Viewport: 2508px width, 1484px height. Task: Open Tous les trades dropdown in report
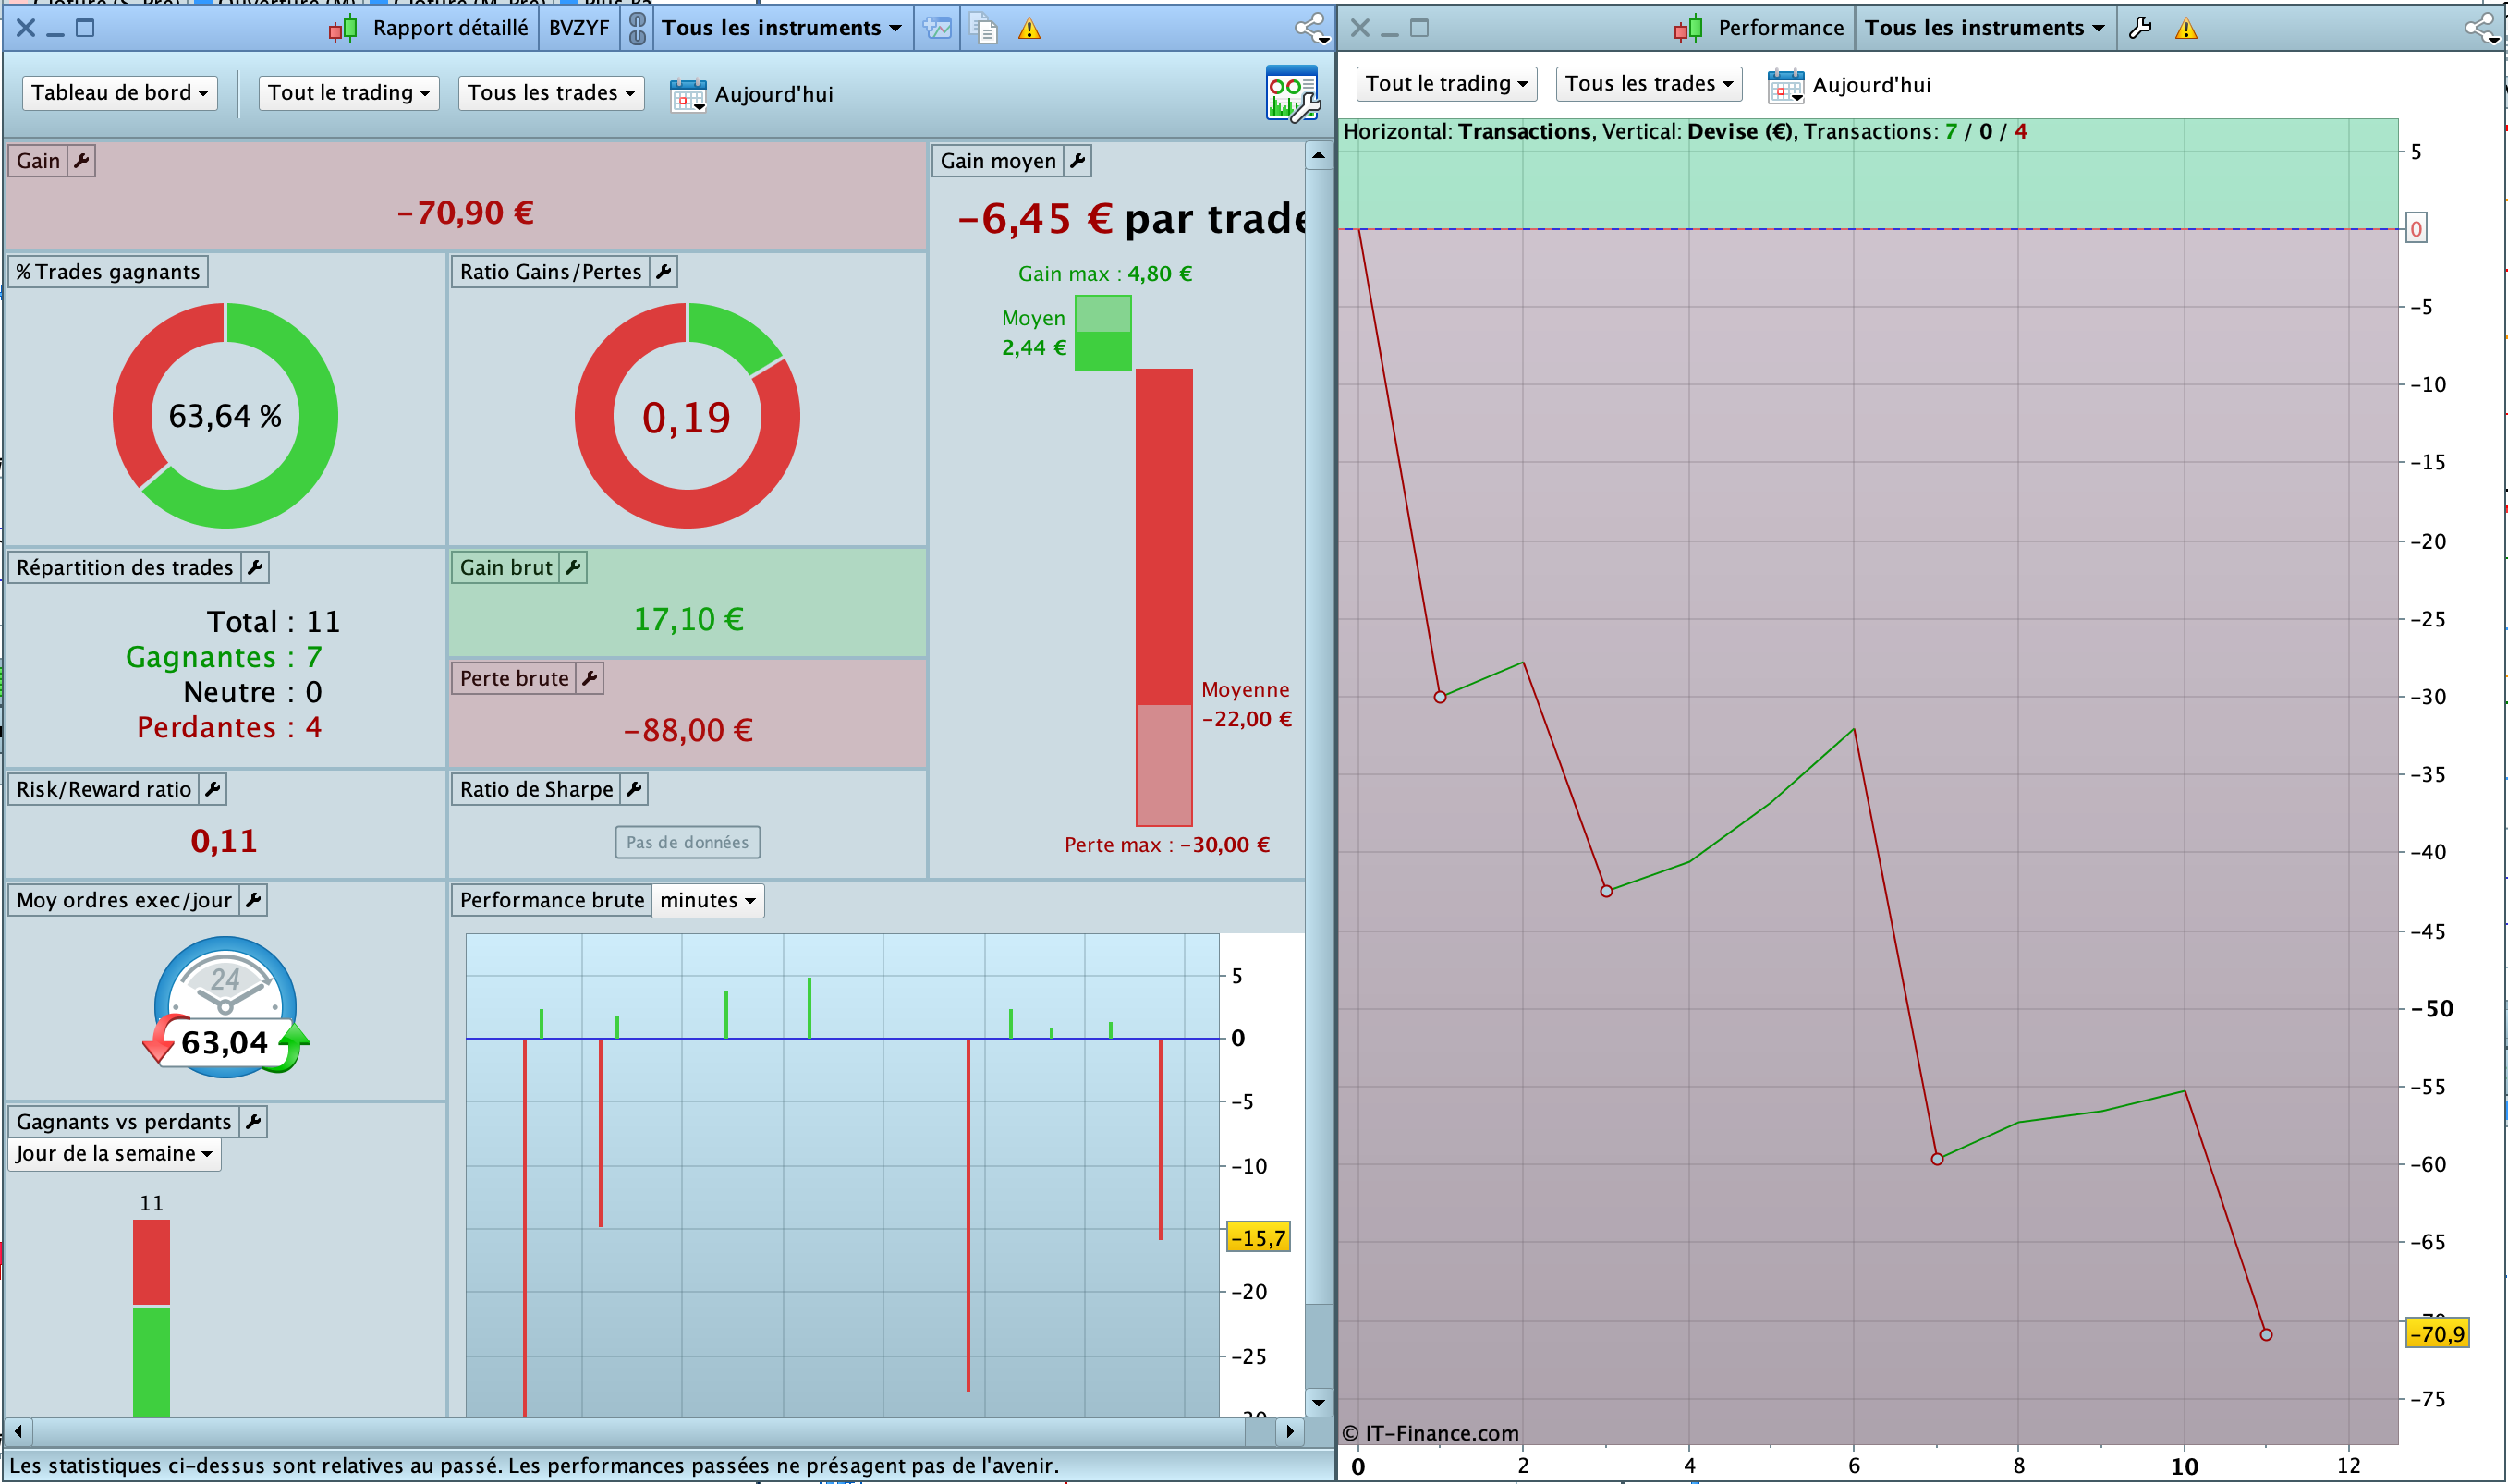[x=550, y=93]
